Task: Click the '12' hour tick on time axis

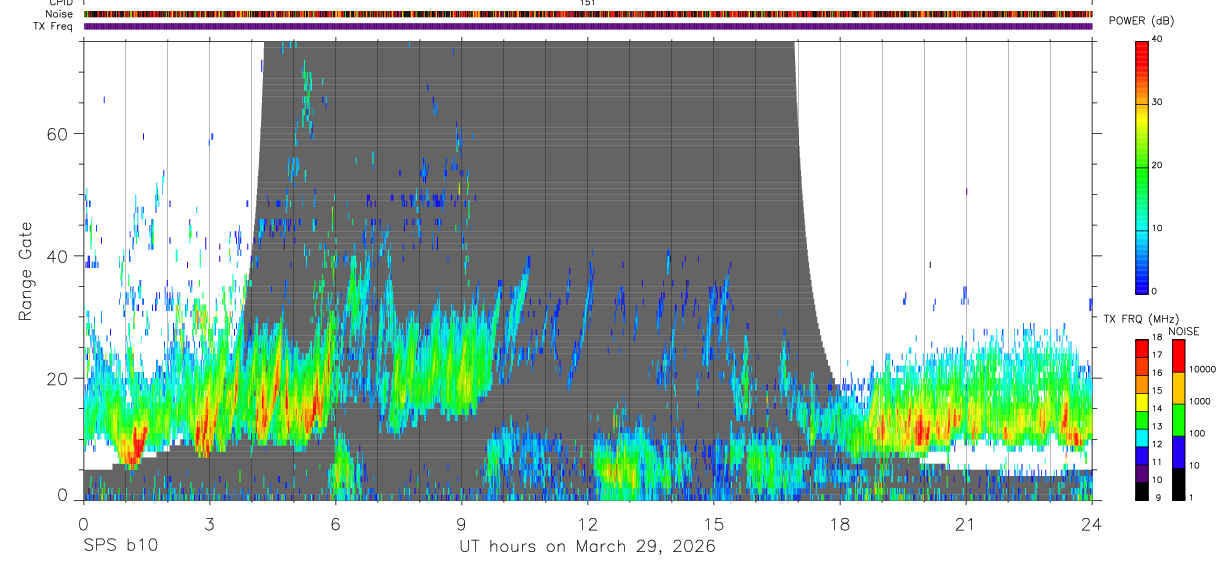Action: coord(588,524)
